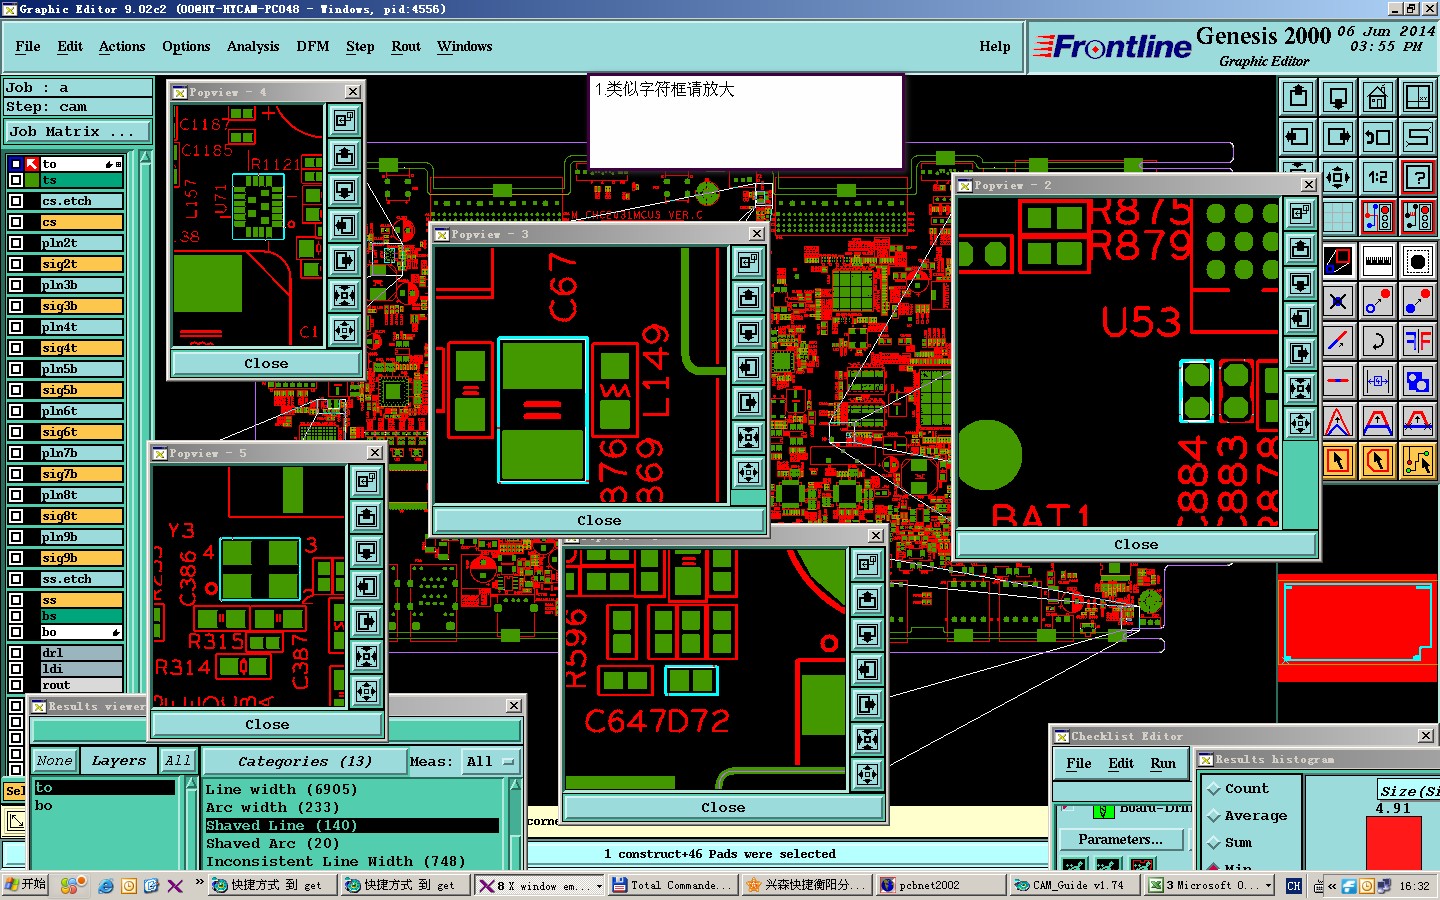
Task: Select the orange rectangle select arrow tool
Action: 1338,461
